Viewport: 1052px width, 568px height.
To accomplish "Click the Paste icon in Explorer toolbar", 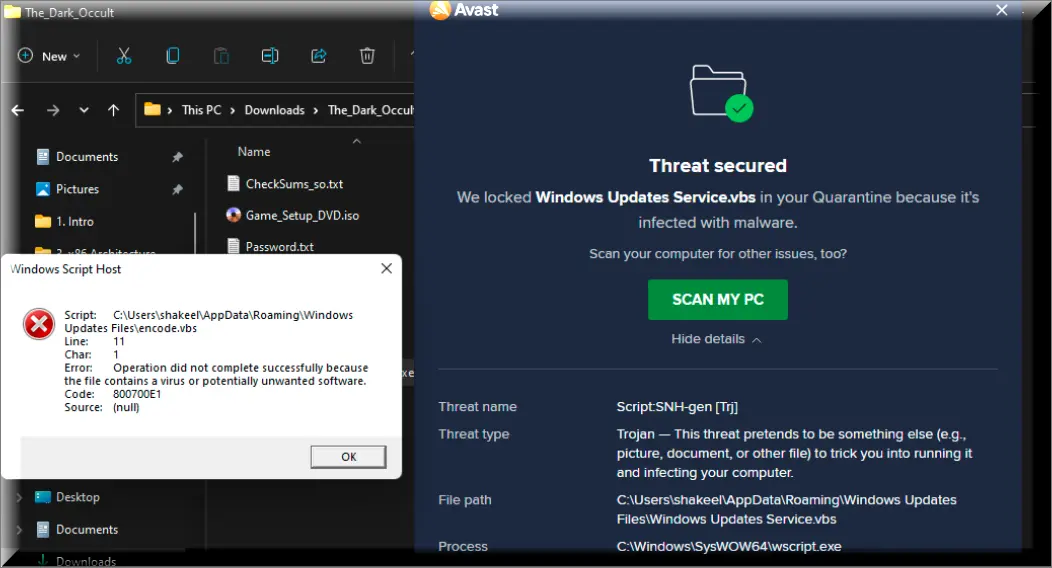I will coord(221,56).
